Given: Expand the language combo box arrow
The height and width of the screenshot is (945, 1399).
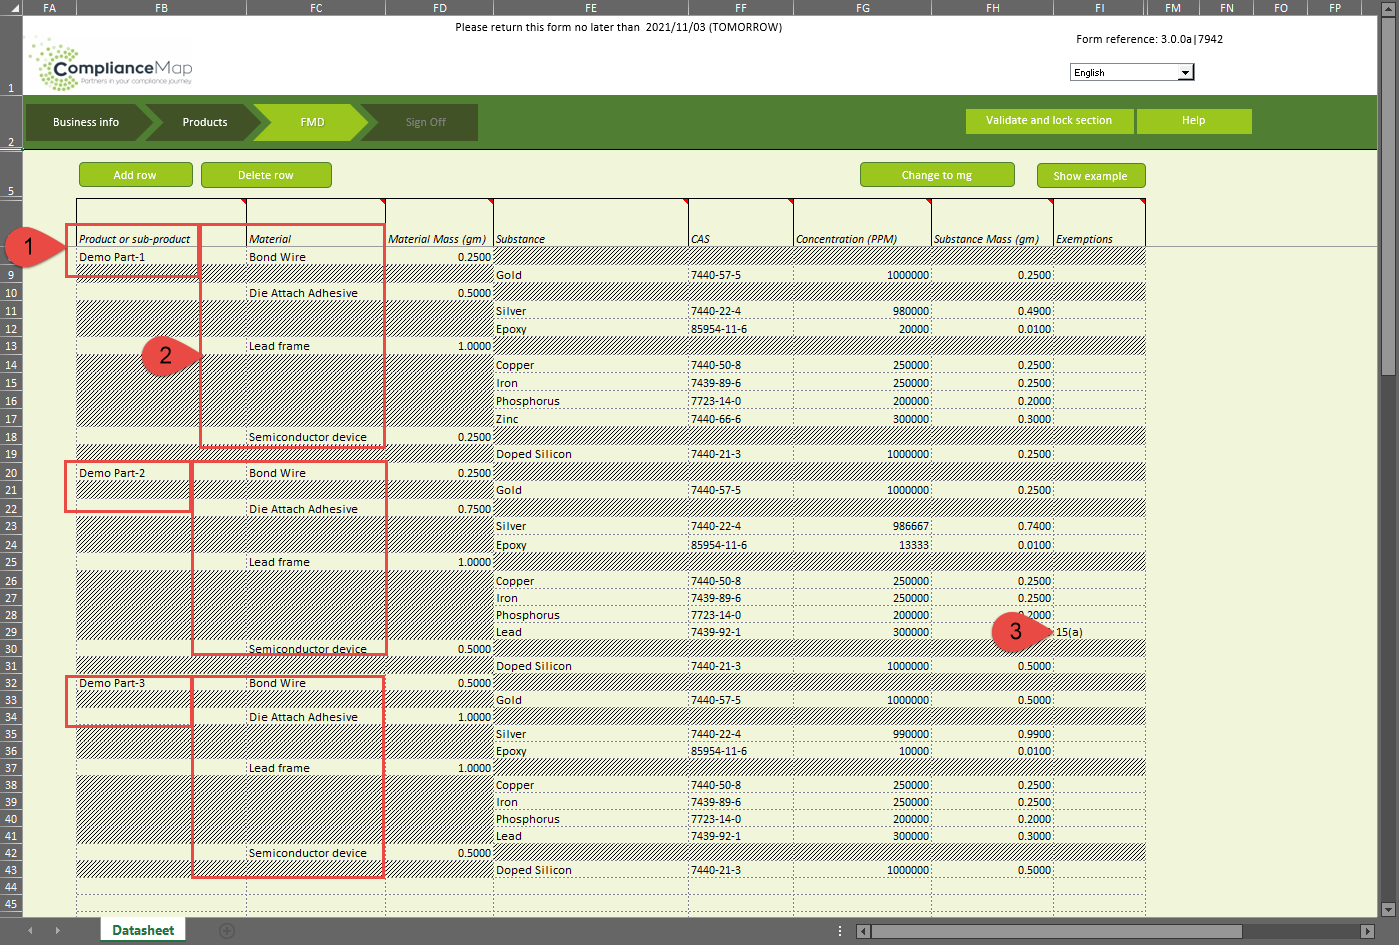Looking at the screenshot, I should pyautogui.click(x=1186, y=71).
